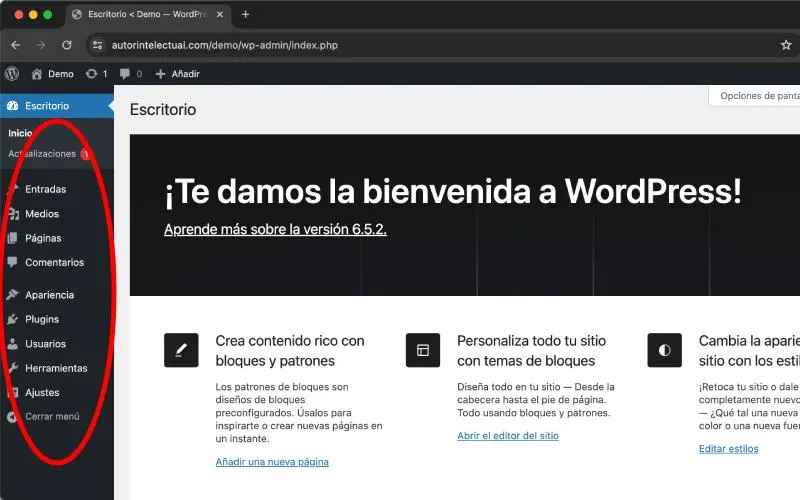Click the Demo site name in admin bar
The width and height of the screenshot is (800, 500).
61,74
